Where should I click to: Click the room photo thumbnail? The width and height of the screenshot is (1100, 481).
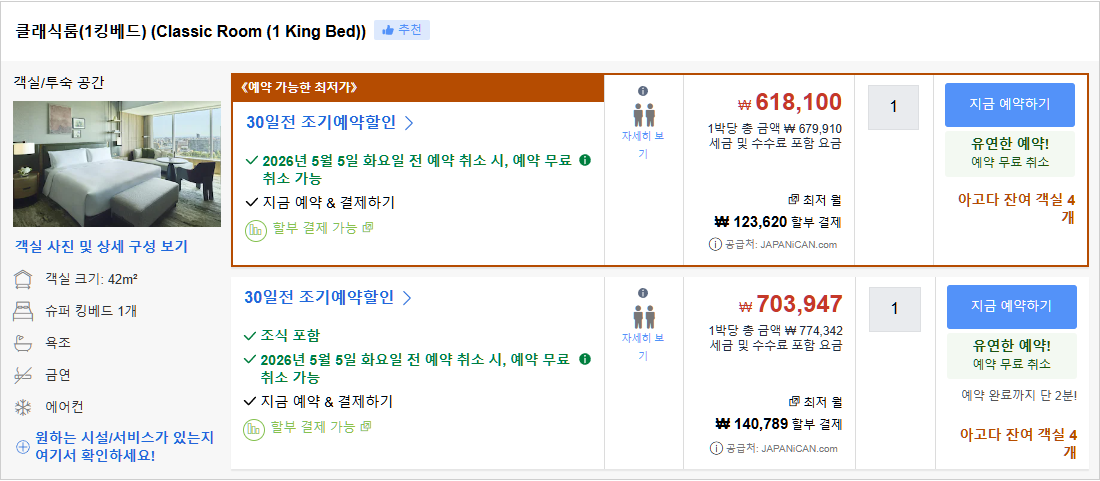point(117,163)
